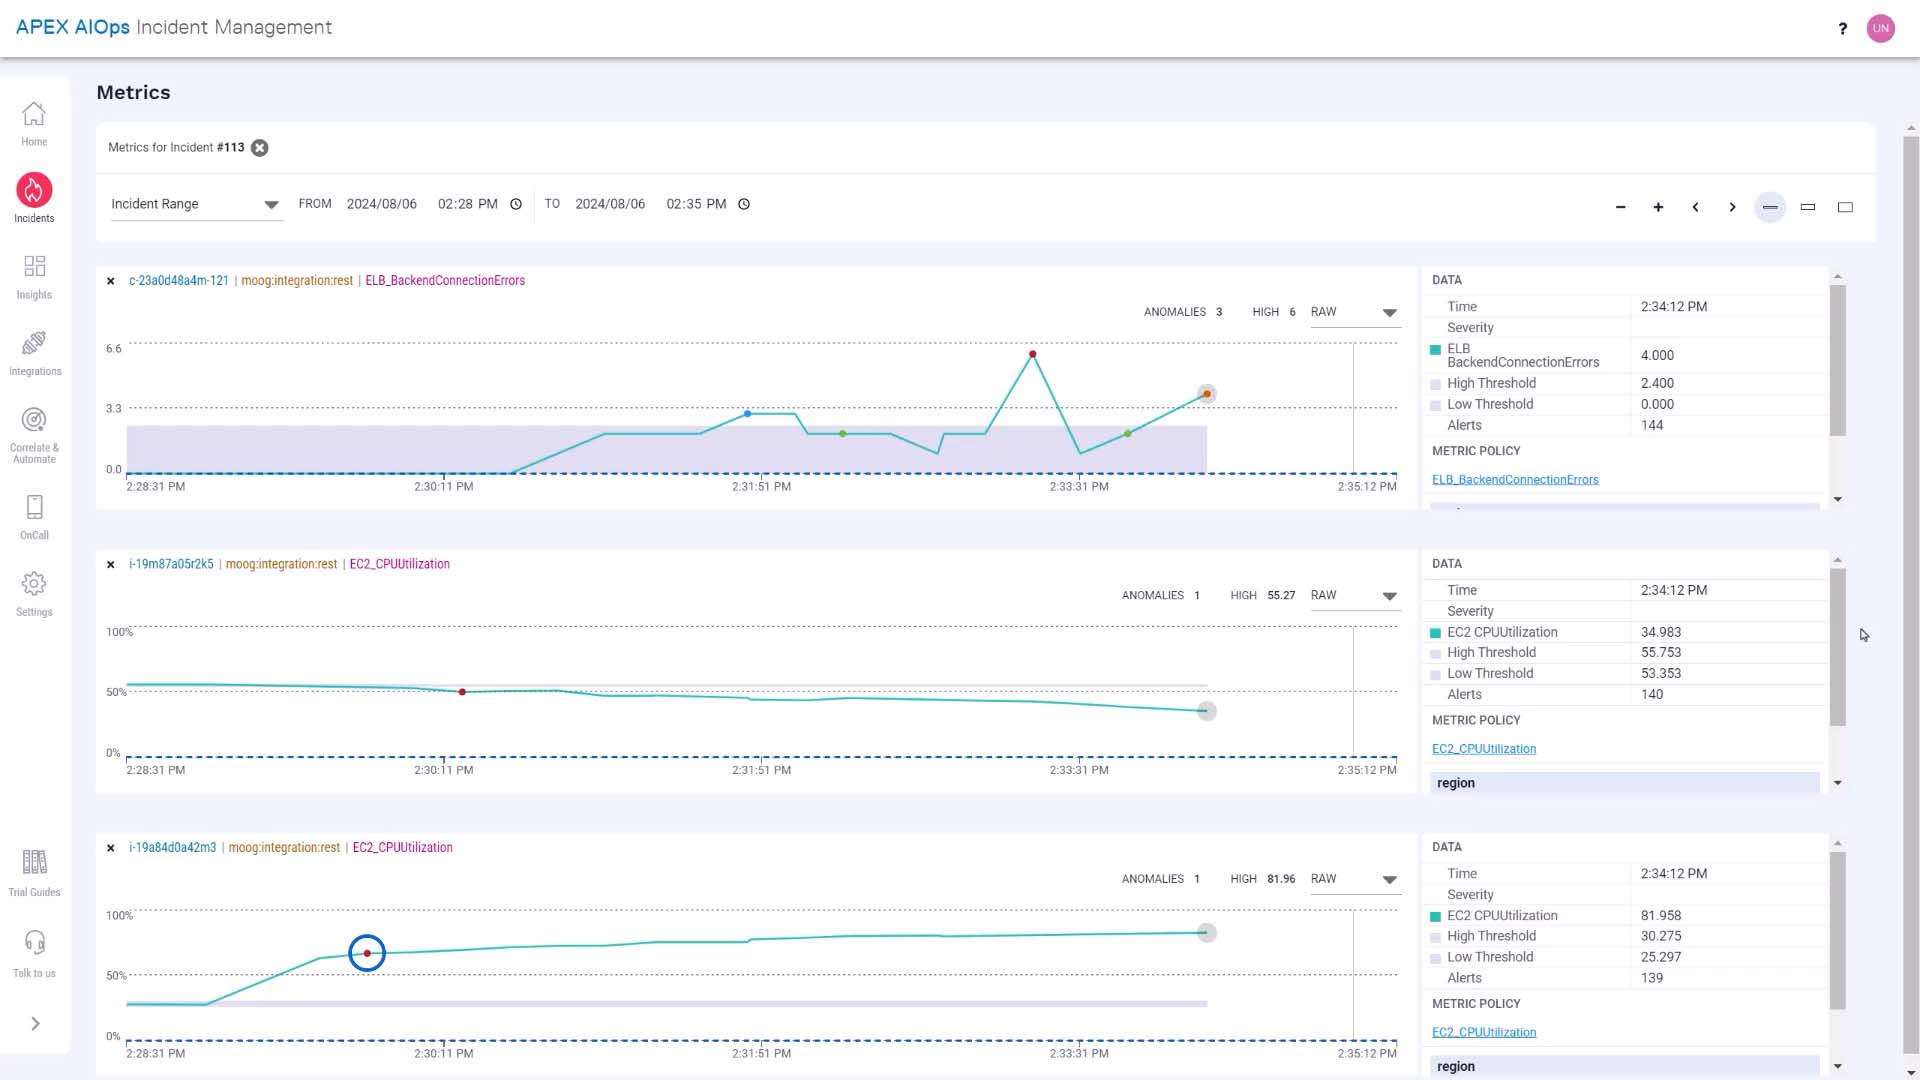Screen dimensions: 1920x1080
Task: Open the Home page in sidebar
Action: (x=34, y=124)
